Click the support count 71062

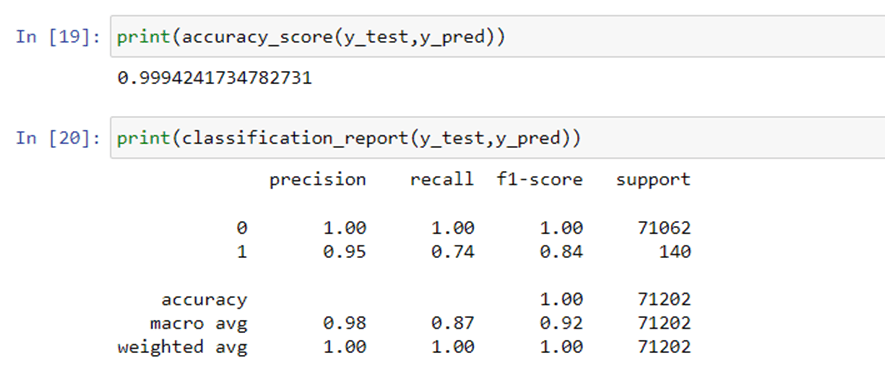click(664, 228)
